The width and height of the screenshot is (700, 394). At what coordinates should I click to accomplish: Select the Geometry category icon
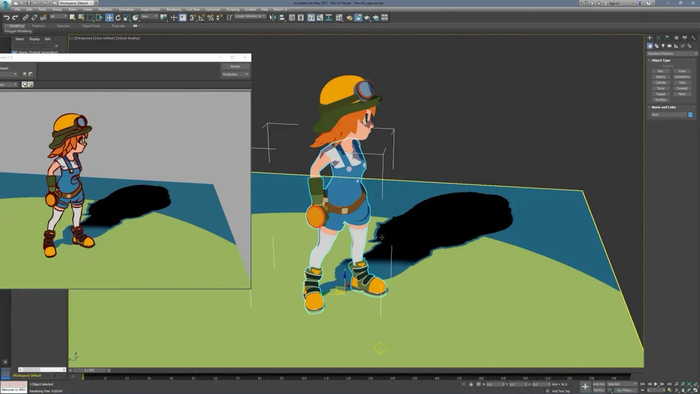pyautogui.click(x=650, y=46)
